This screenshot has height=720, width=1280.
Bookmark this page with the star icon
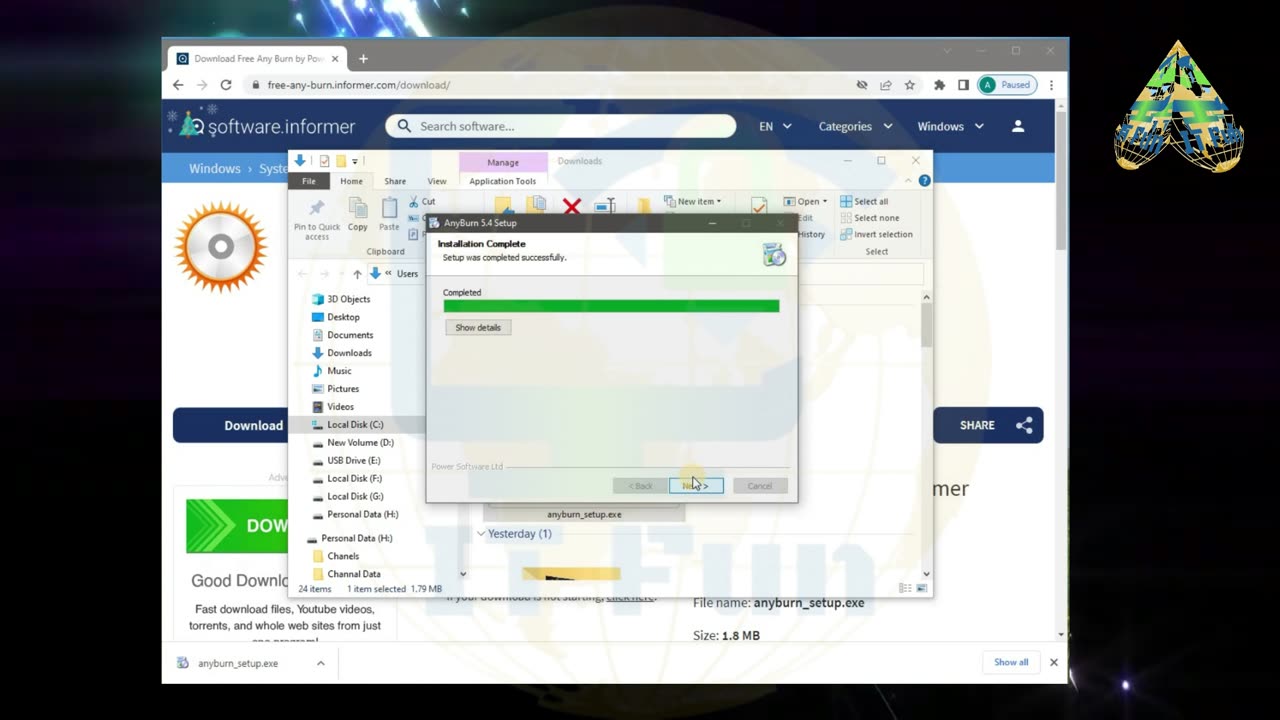click(x=910, y=85)
